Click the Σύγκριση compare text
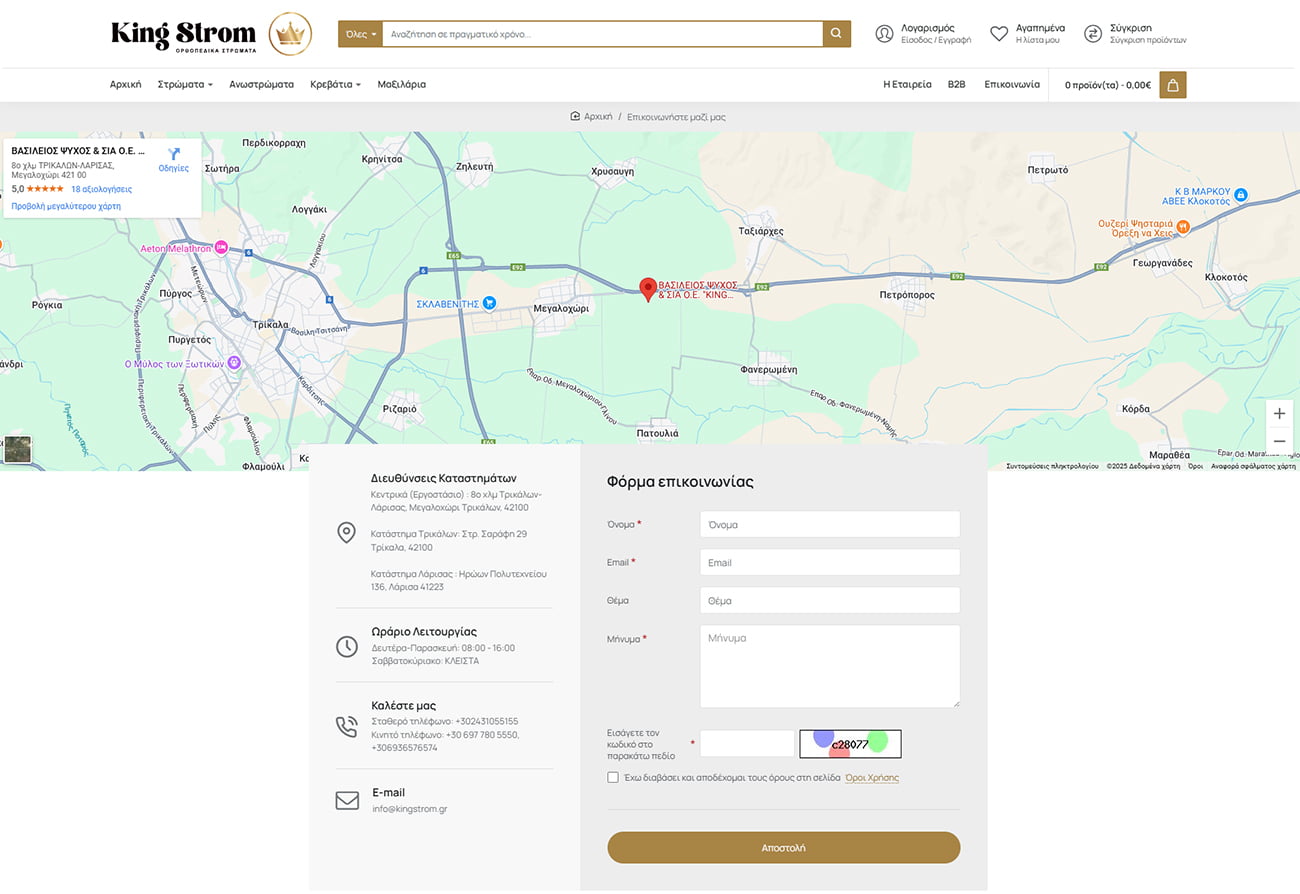This screenshot has height=894, width=1300. 1131,28
